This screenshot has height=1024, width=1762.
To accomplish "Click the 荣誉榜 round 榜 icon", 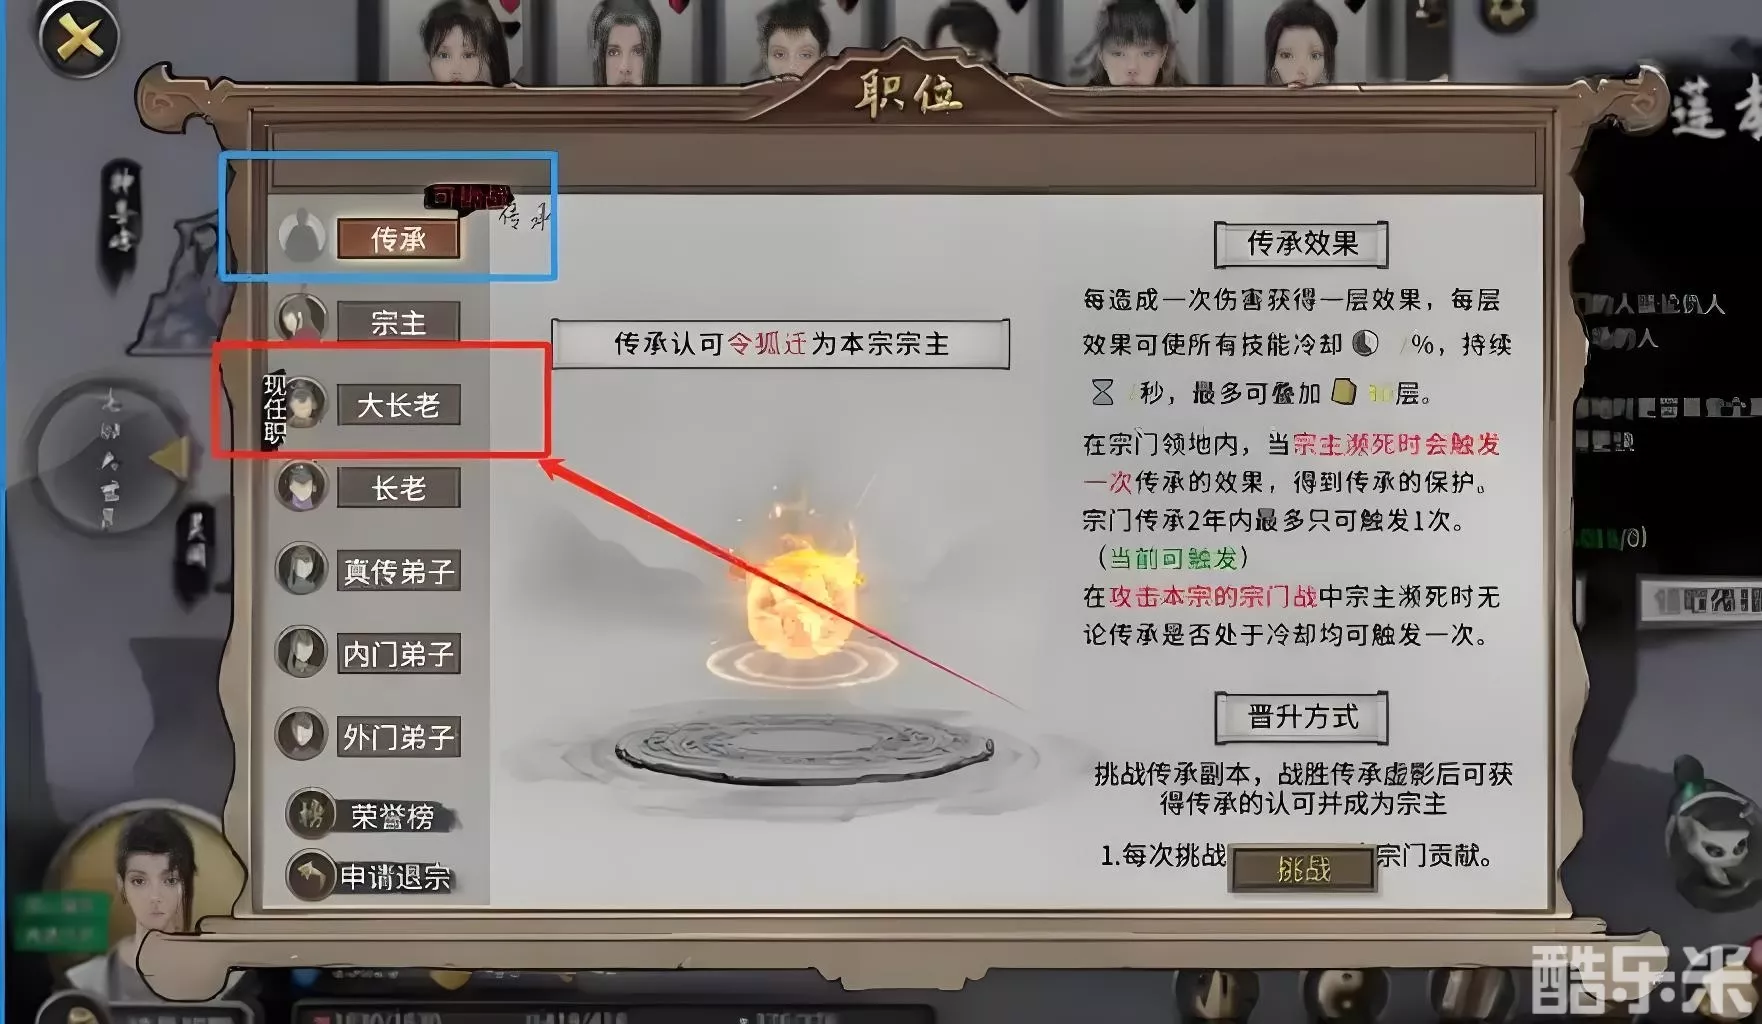I will (311, 815).
